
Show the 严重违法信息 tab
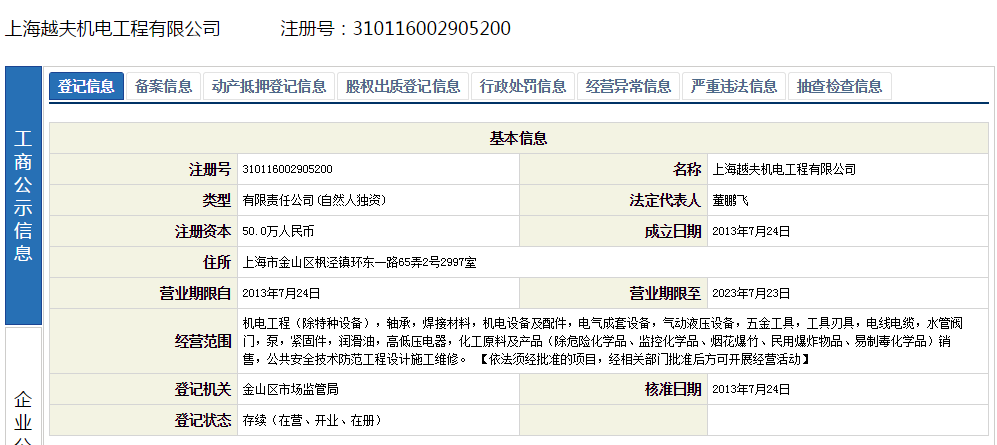[734, 86]
